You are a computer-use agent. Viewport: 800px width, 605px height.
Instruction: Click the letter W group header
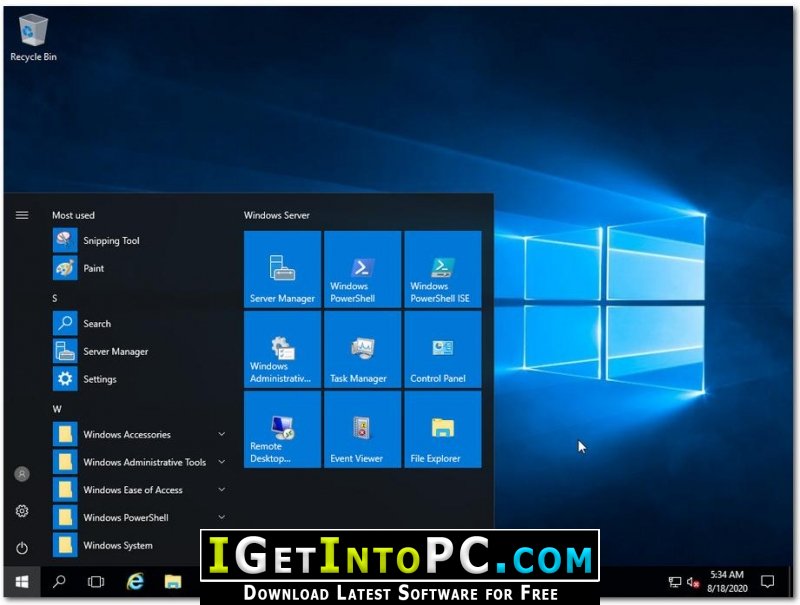click(x=57, y=409)
